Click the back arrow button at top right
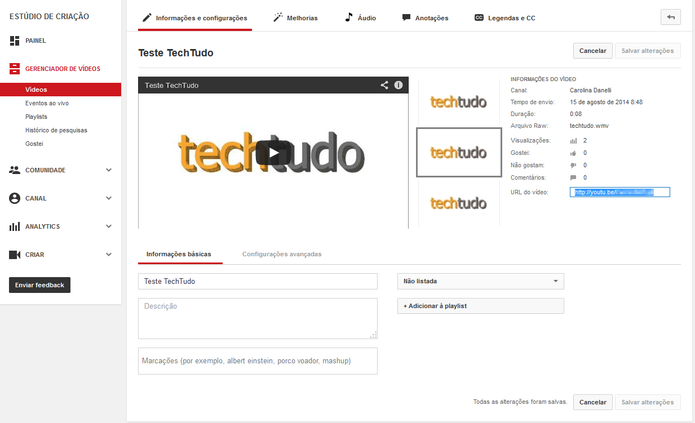Screen dimensions: 695x423 click(671, 17)
